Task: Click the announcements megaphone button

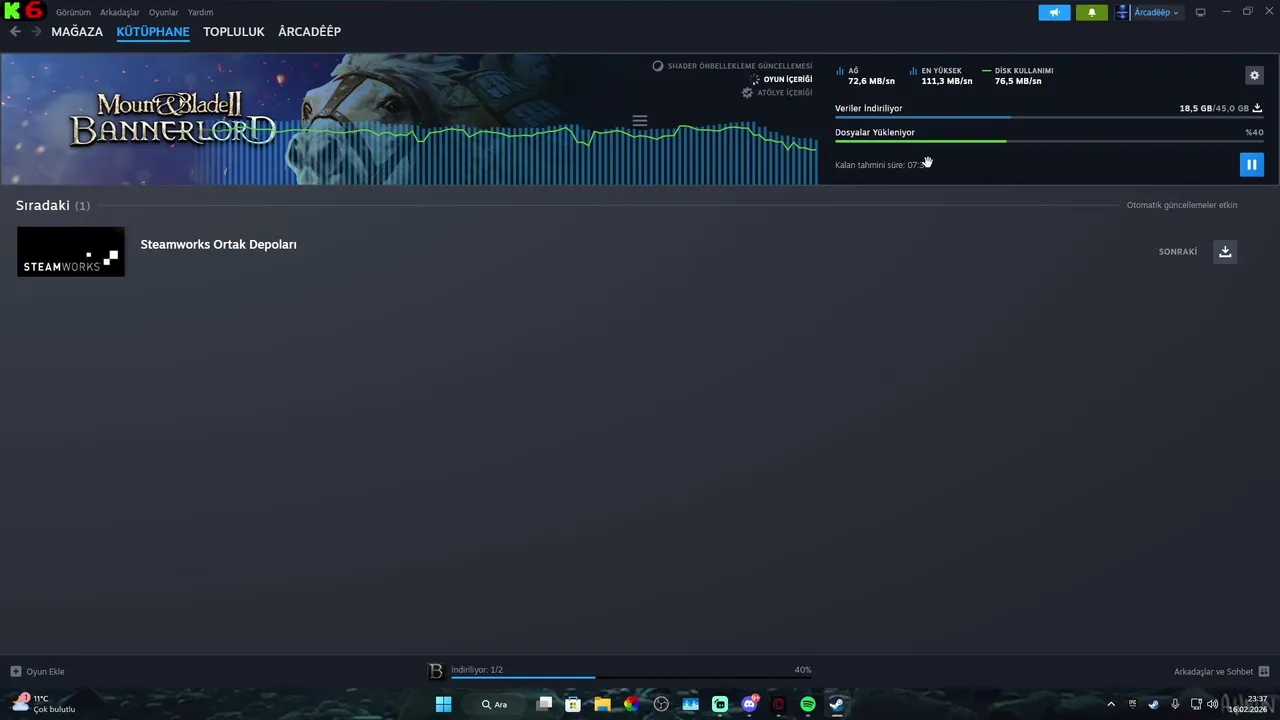Action: click(1054, 12)
